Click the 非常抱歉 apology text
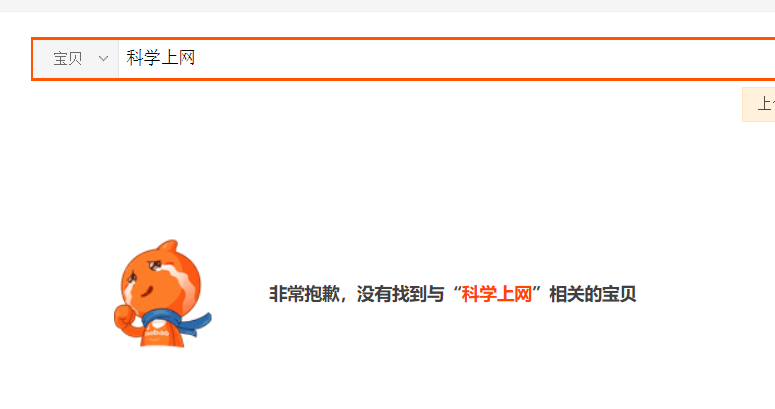 point(304,294)
